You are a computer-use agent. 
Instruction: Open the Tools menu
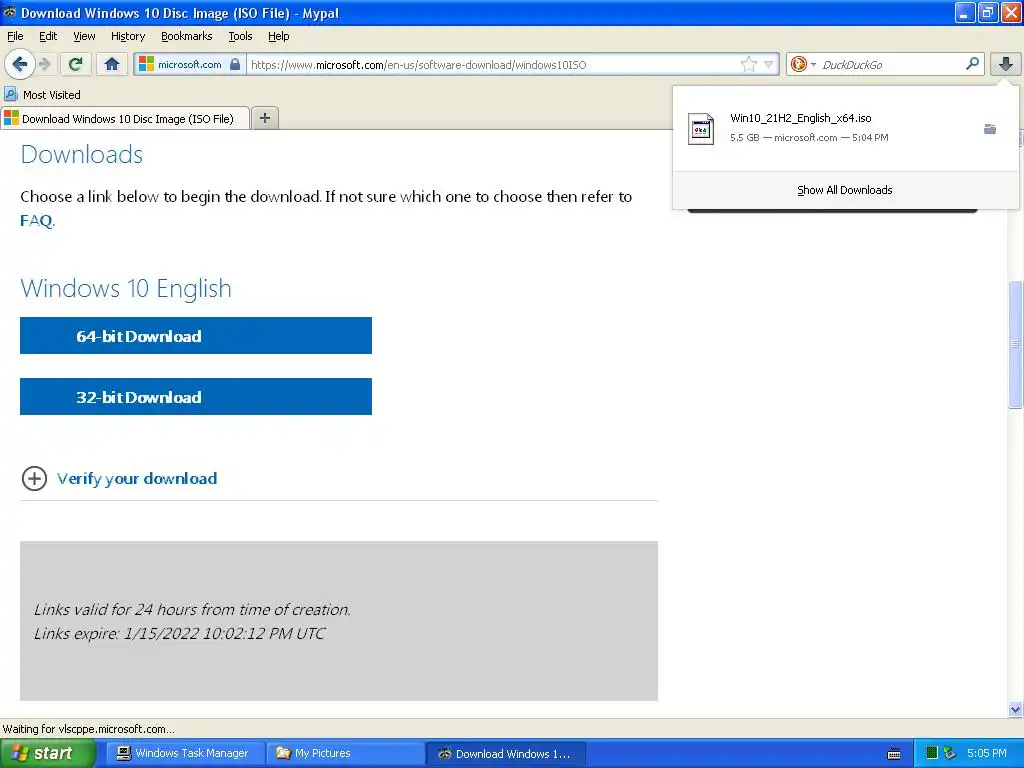click(x=240, y=36)
